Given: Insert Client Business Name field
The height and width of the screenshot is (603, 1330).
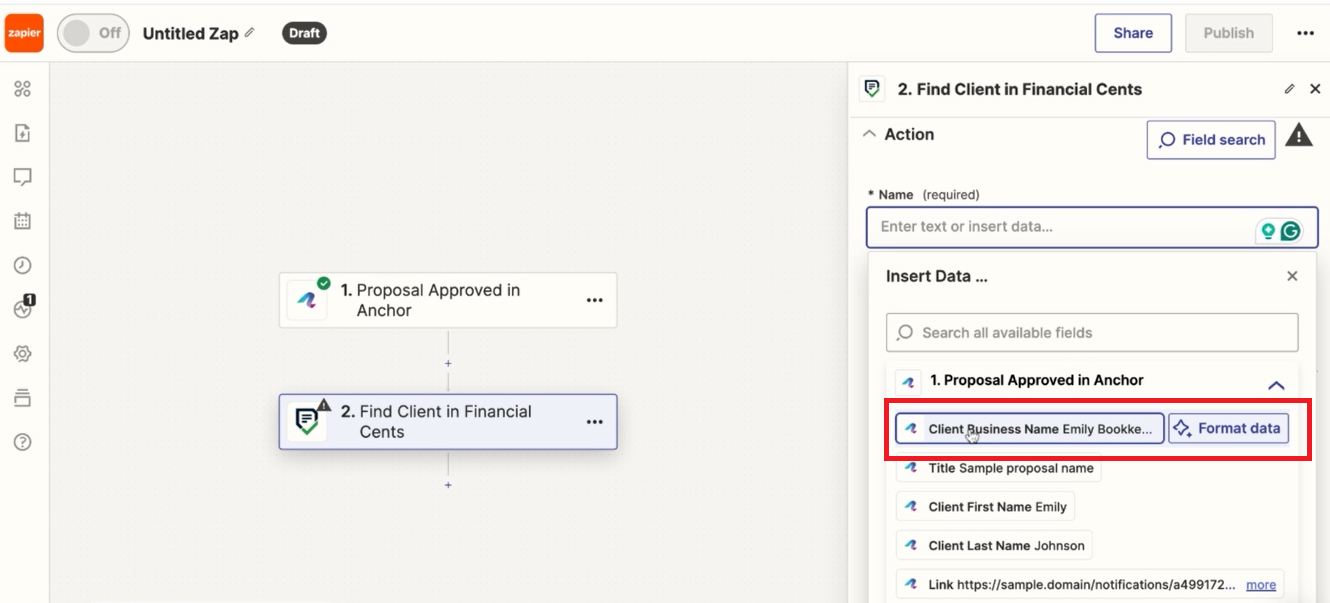Looking at the screenshot, I should click(1030, 429).
